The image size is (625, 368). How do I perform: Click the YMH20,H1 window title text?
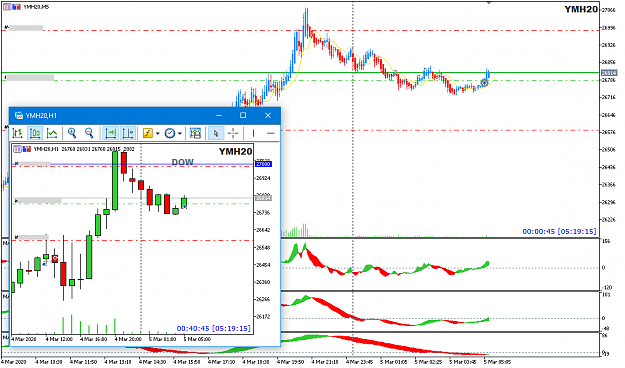pos(41,116)
